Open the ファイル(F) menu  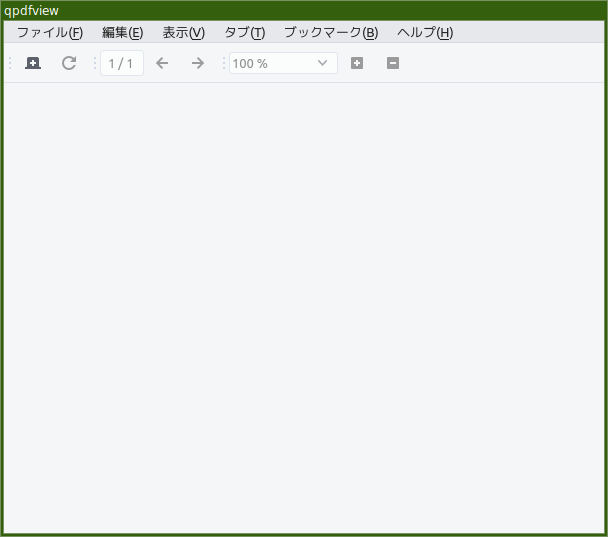50,32
